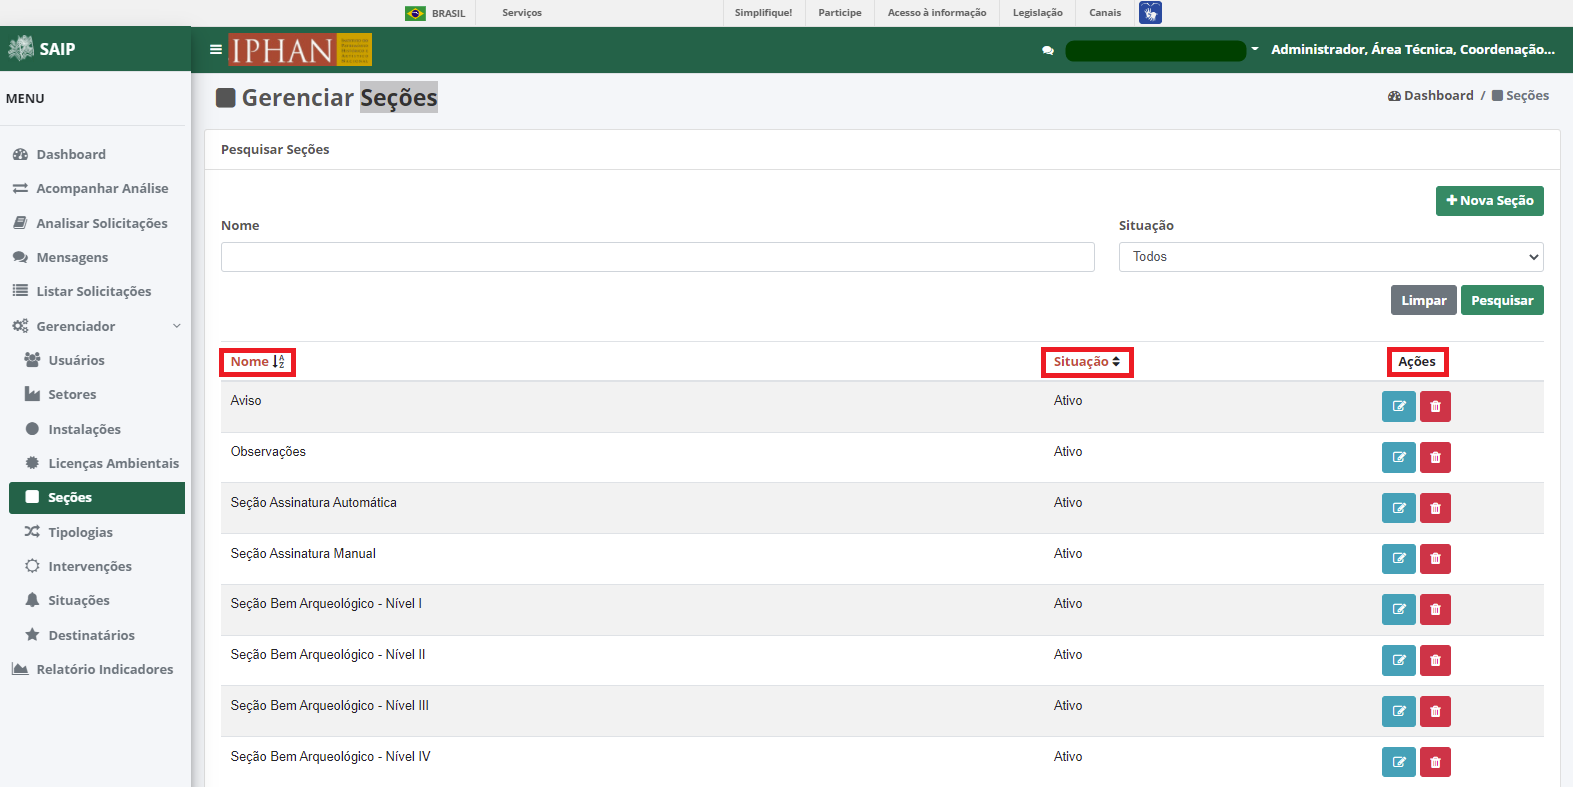Open the Simplifique! link

tap(763, 13)
